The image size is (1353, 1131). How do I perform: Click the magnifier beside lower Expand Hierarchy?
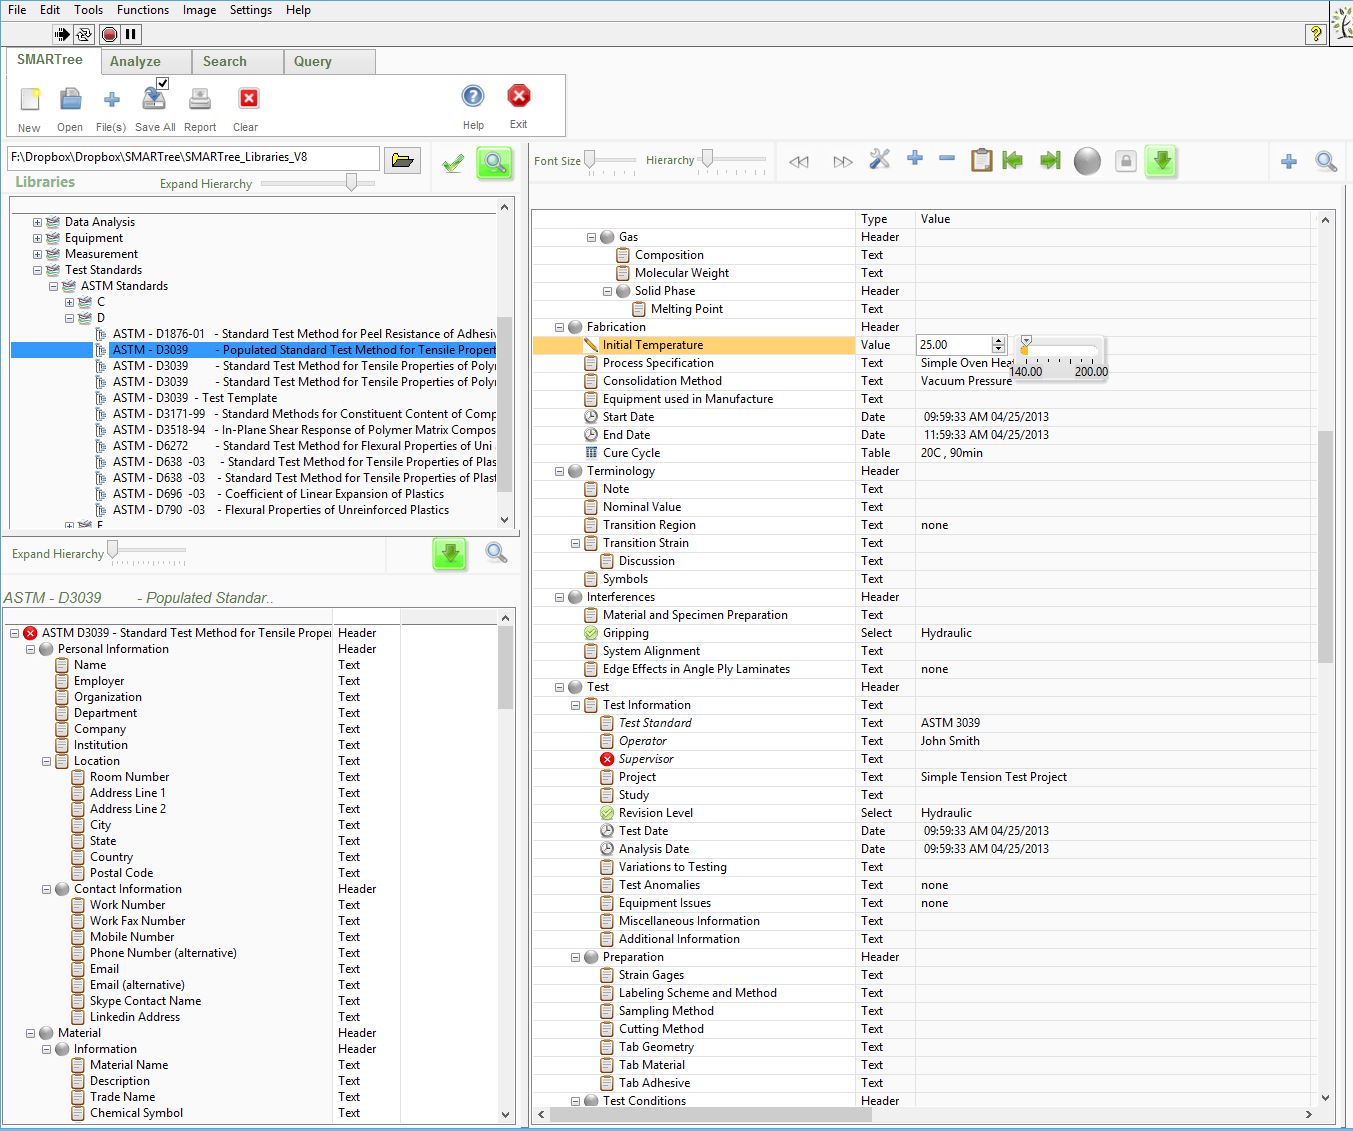pos(496,552)
